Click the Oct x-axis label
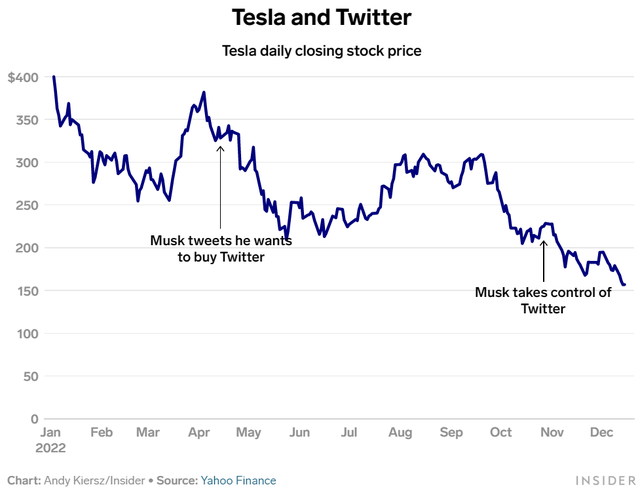 click(501, 432)
